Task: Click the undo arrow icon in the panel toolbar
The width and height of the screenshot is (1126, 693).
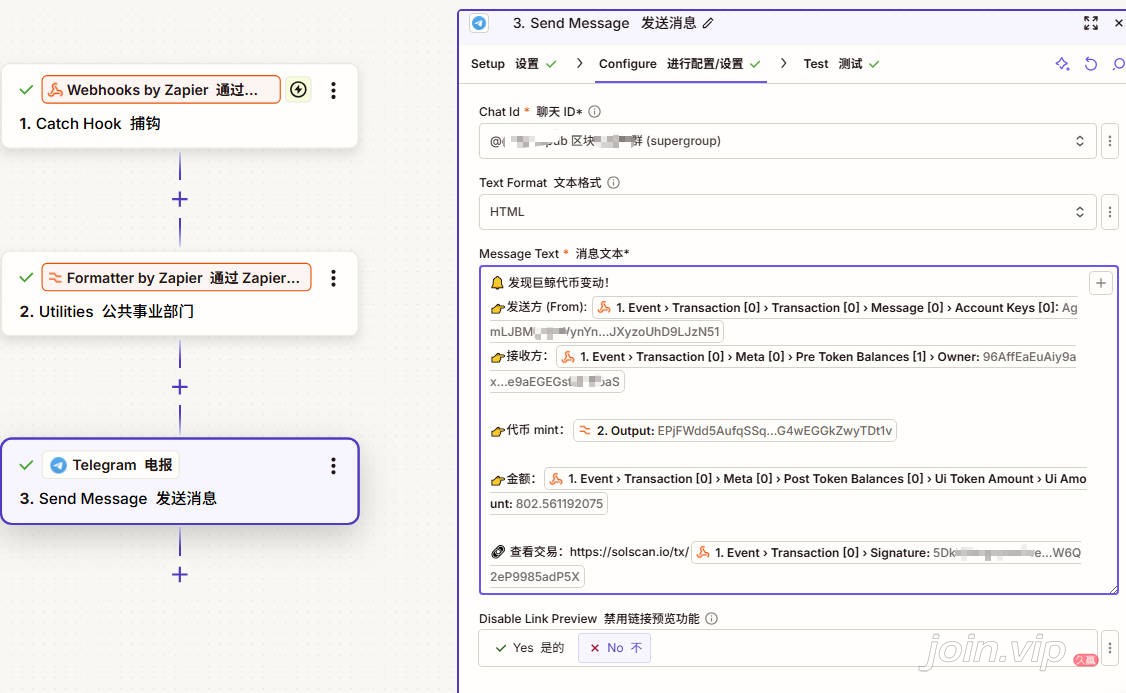Action: click(1091, 64)
